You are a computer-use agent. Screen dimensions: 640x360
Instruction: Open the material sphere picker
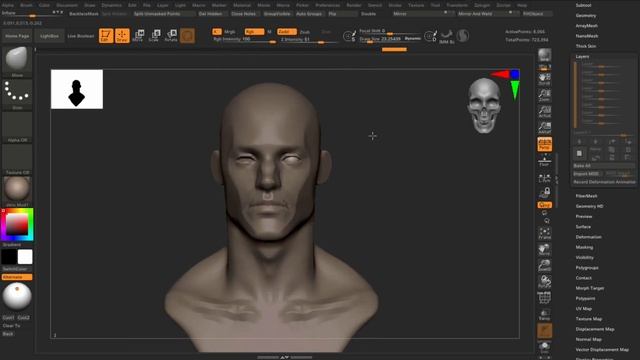(17, 189)
